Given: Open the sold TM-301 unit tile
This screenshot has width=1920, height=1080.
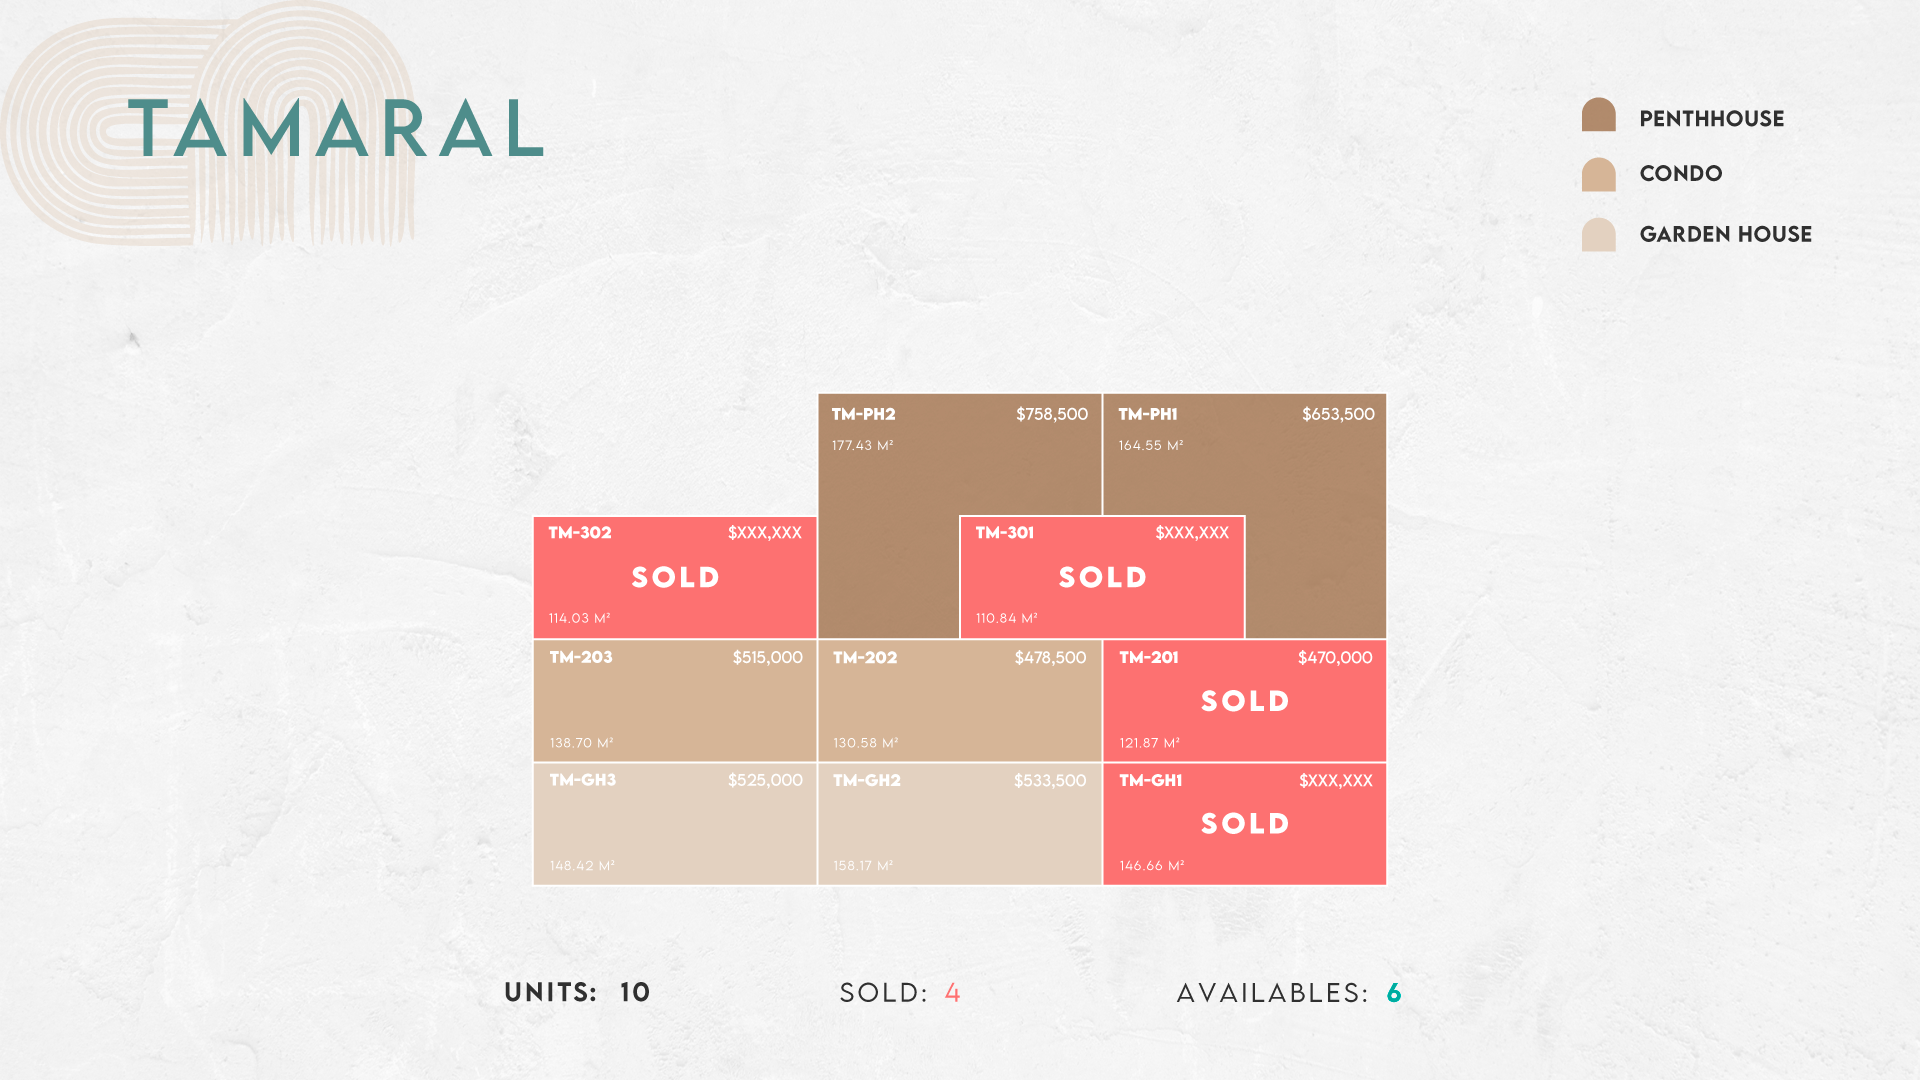Looking at the screenshot, I should click(x=1102, y=577).
